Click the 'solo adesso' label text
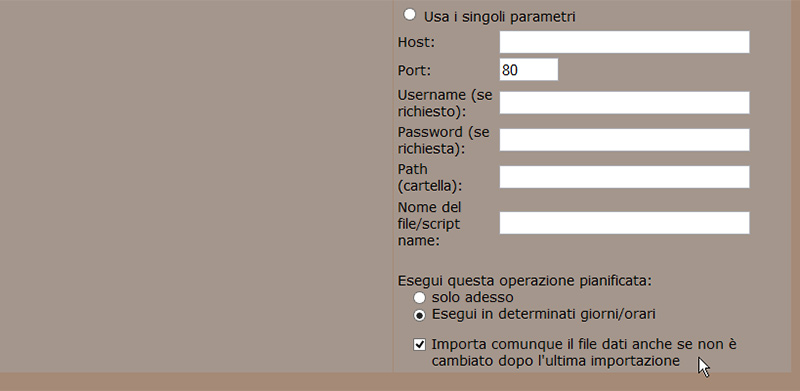 (x=472, y=297)
